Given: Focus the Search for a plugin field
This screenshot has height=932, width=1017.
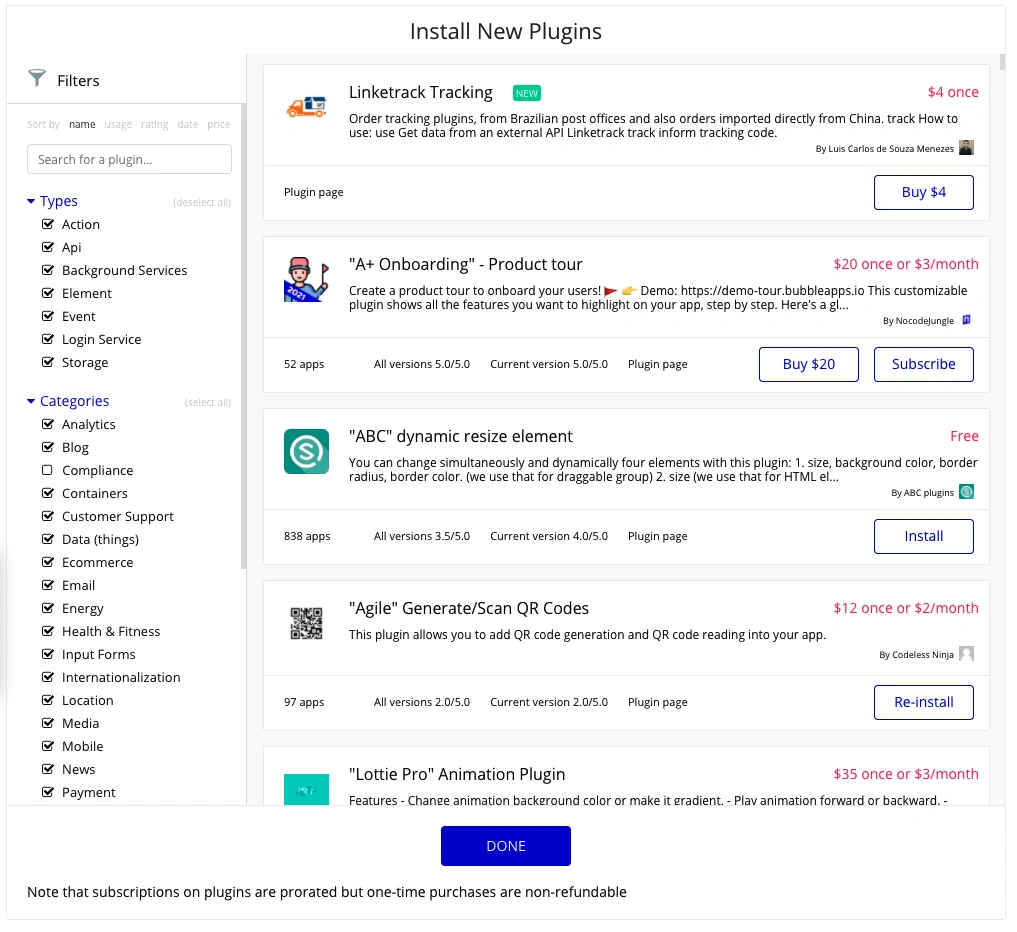Looking at the screenshot, I should tap(129, 160).
